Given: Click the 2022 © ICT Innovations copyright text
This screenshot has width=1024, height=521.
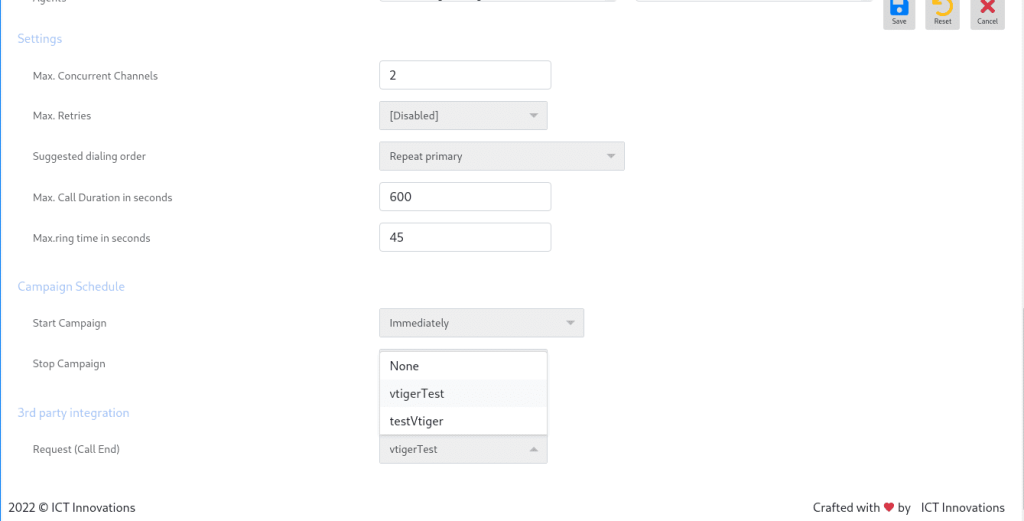Looking at the screenshot, I should pyautogui.click(x=72, y=508).
